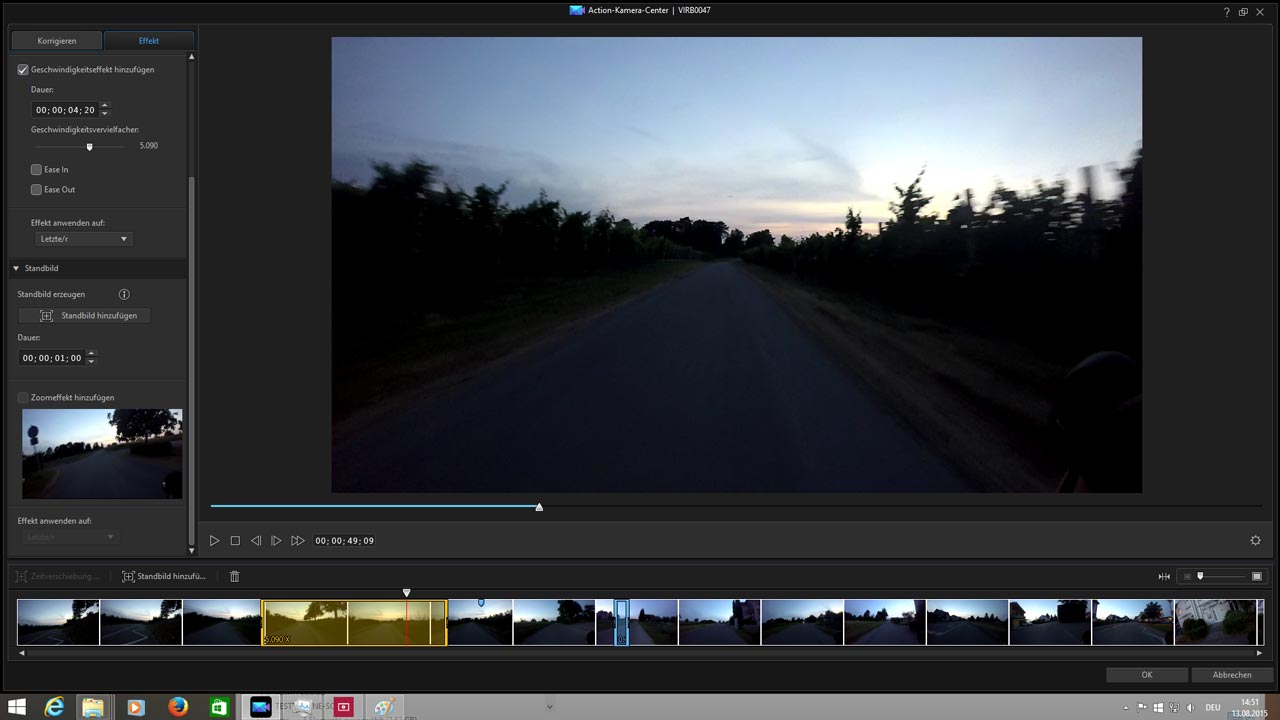Image resolution: width=1280 pixels, height=720 pixels.
Task: Click the Geschwindigkeitsvervielfacher slider handle
Action: [89, 147]
